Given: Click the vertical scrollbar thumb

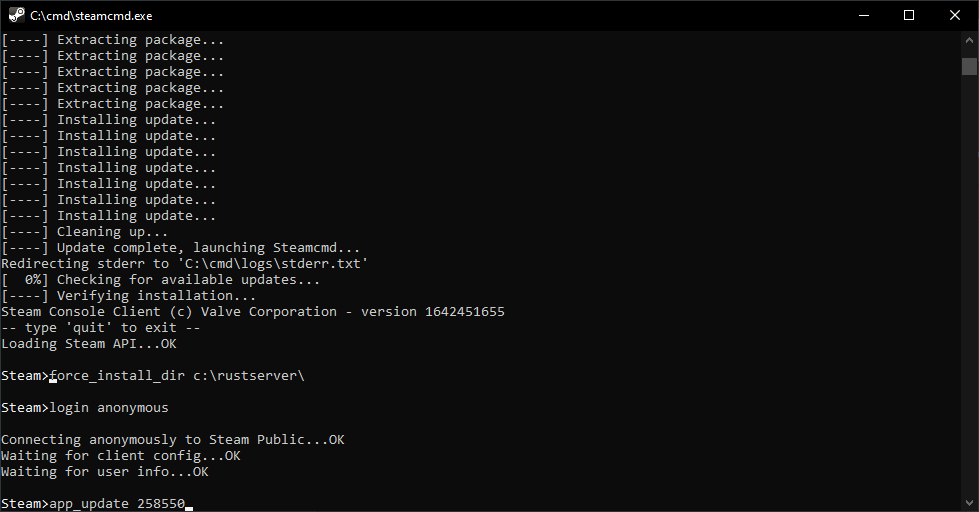Looking at the screenshot, I should tap(969, 66).
